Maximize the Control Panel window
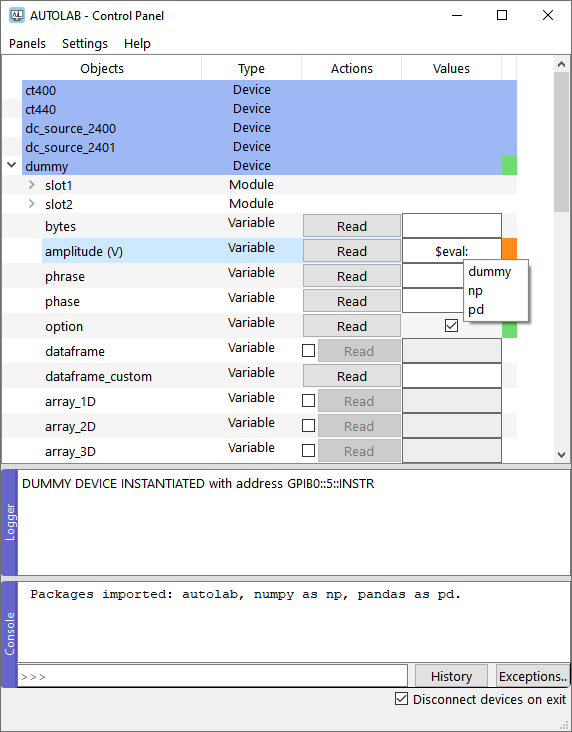 [502, 15]
